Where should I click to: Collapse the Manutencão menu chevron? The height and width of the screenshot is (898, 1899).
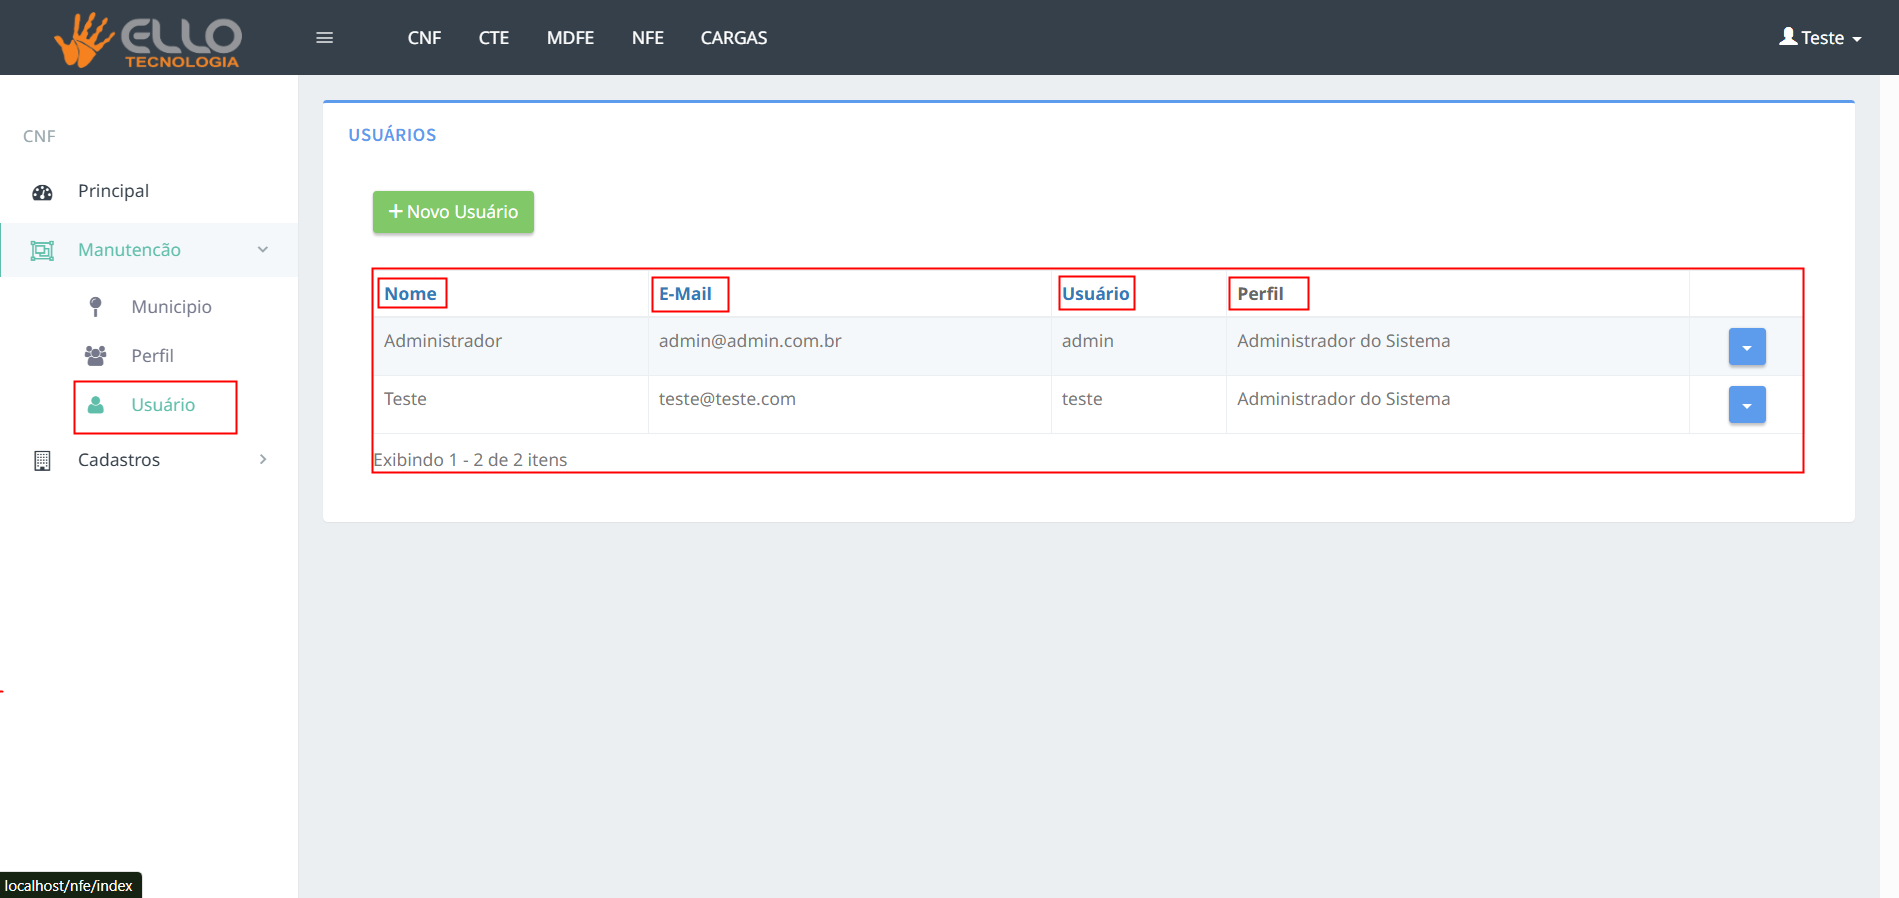(x=263, y=250)
